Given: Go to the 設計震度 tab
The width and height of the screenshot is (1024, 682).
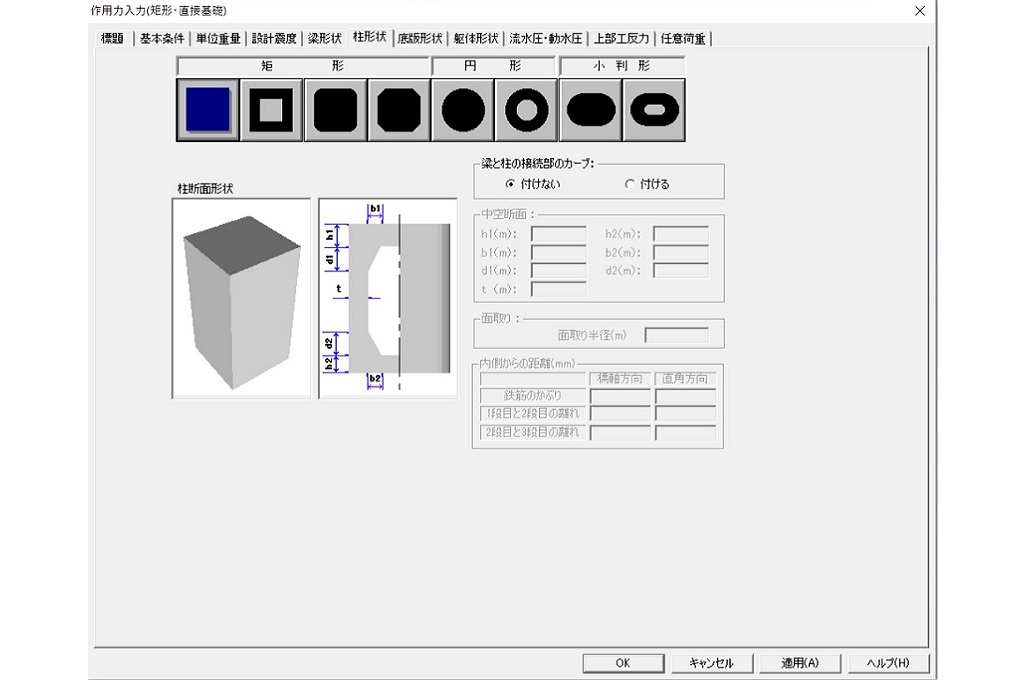Looking at the screenshot, I should pyautogui.click(x=274, y=39).
